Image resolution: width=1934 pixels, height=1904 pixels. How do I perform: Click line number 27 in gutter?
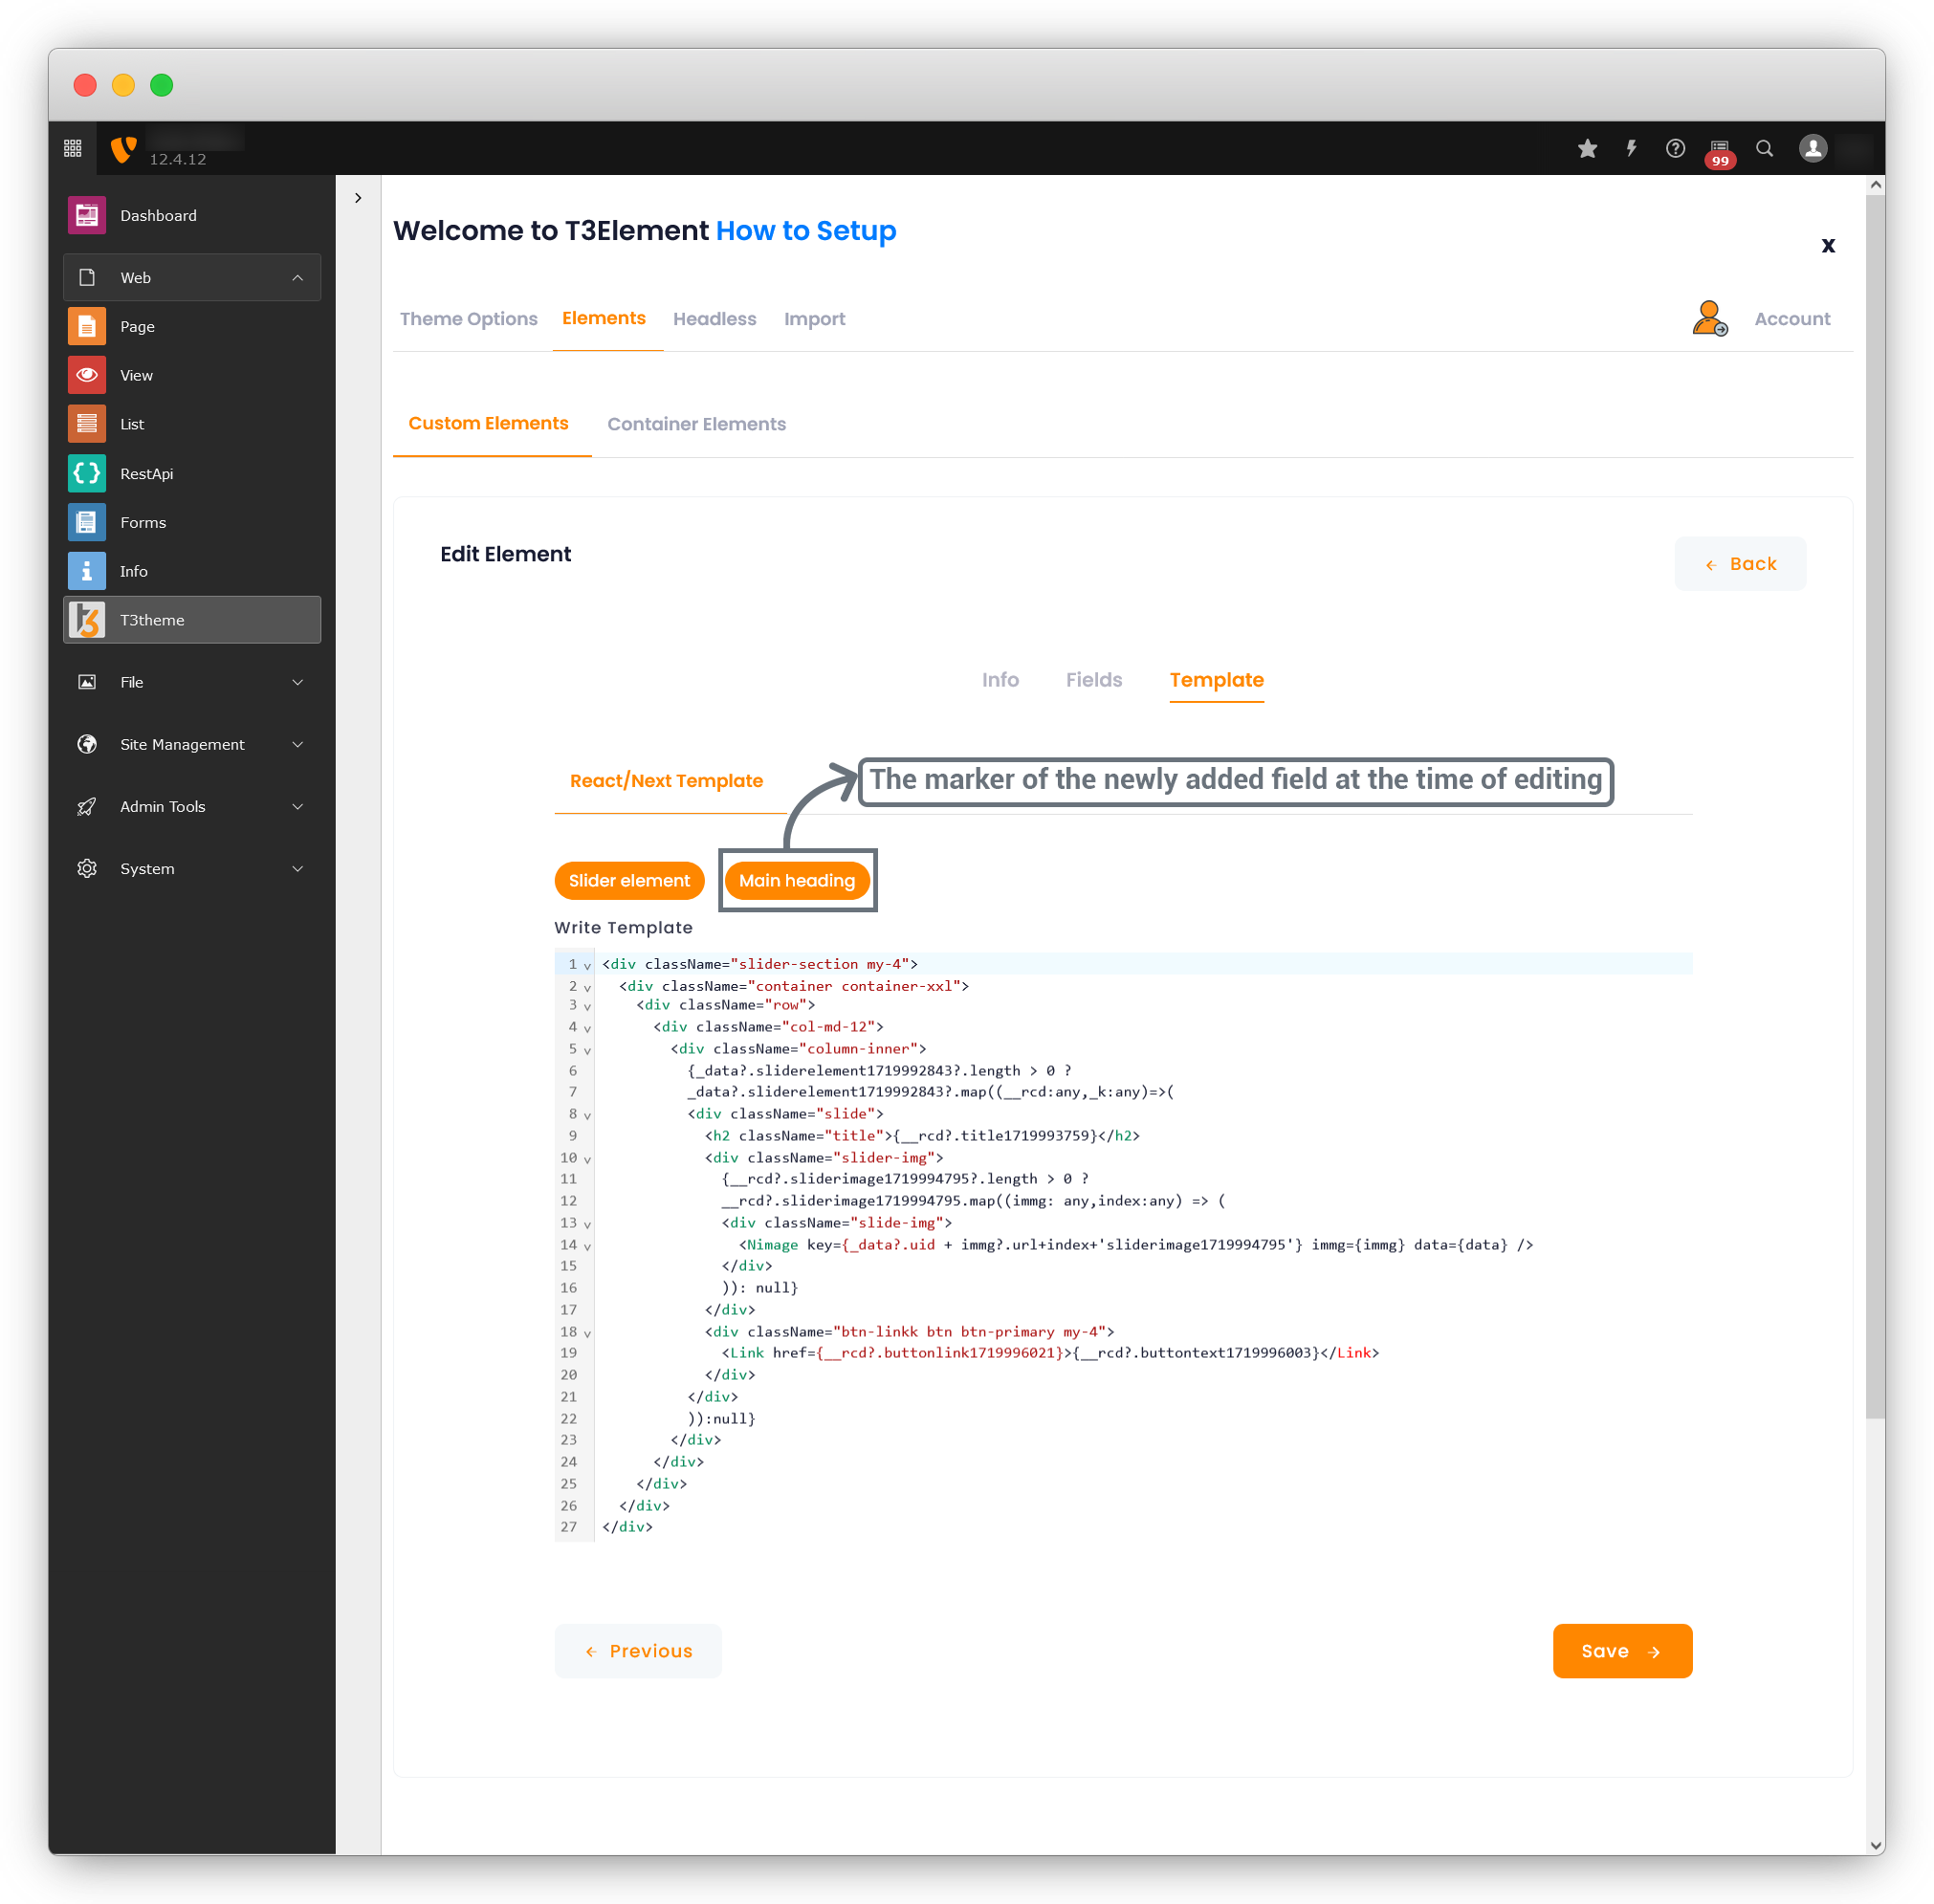568,1527
